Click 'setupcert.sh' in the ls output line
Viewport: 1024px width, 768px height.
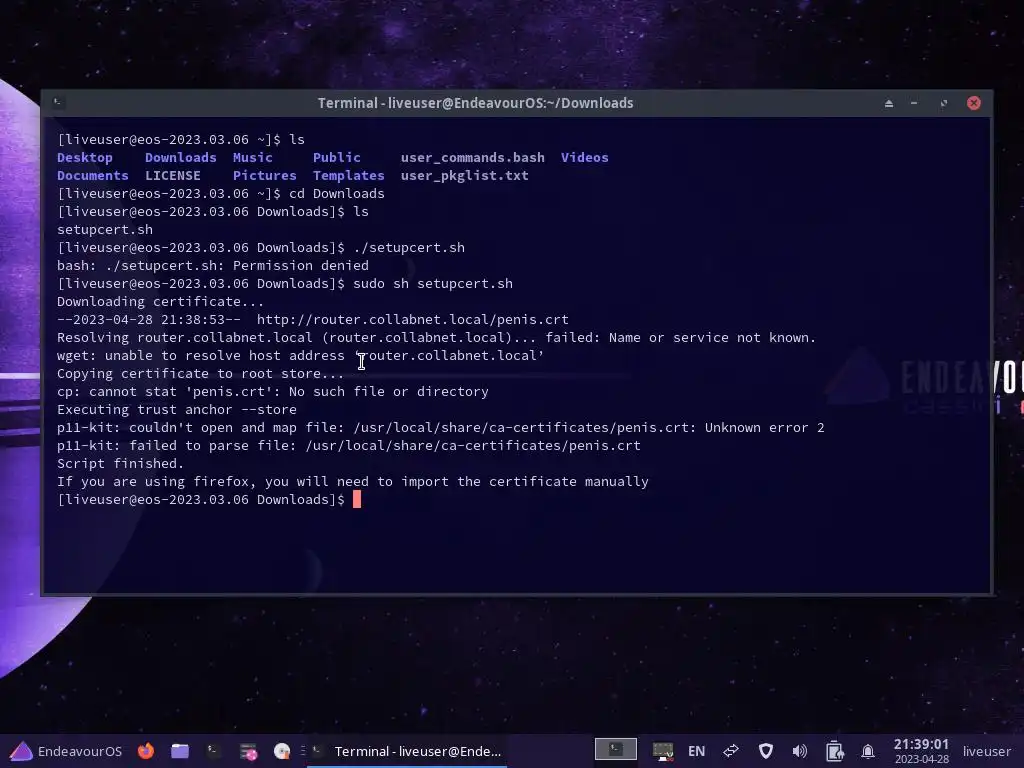pos(105,230)
